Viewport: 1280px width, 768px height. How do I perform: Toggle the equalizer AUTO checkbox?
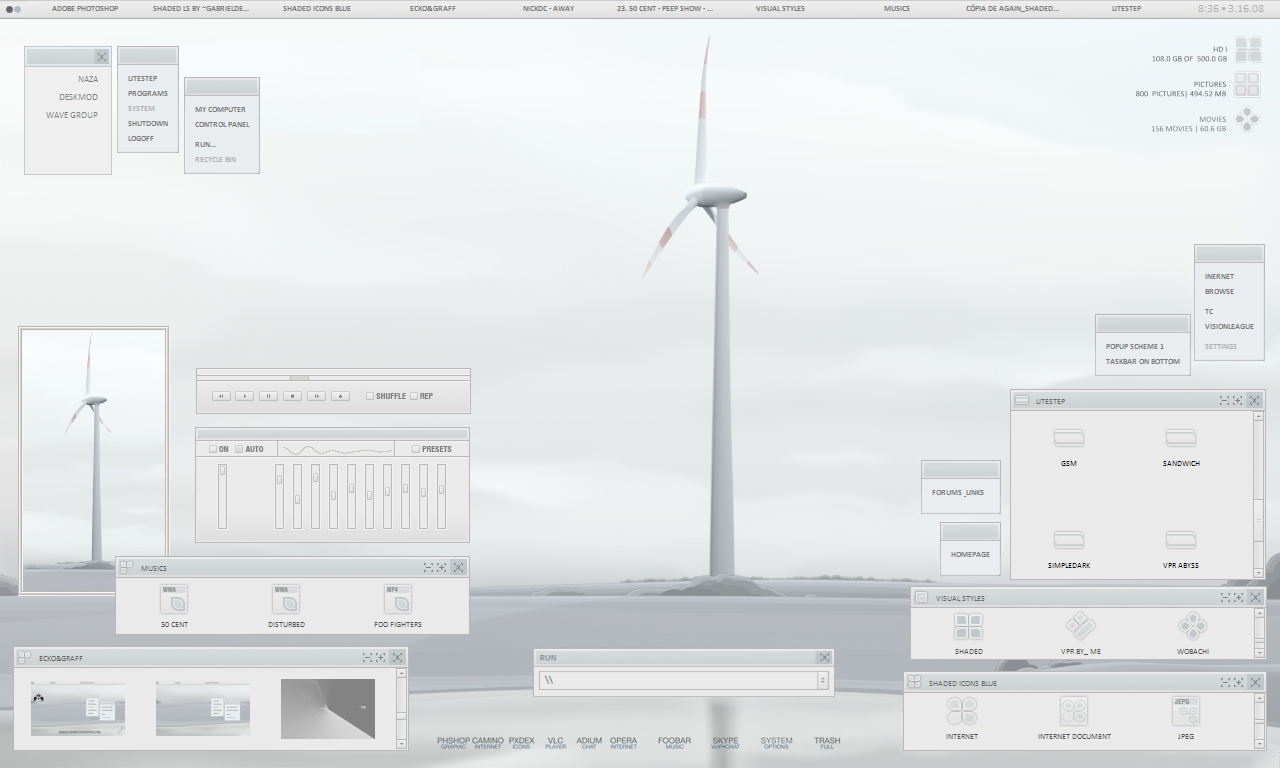pos(239,449)
